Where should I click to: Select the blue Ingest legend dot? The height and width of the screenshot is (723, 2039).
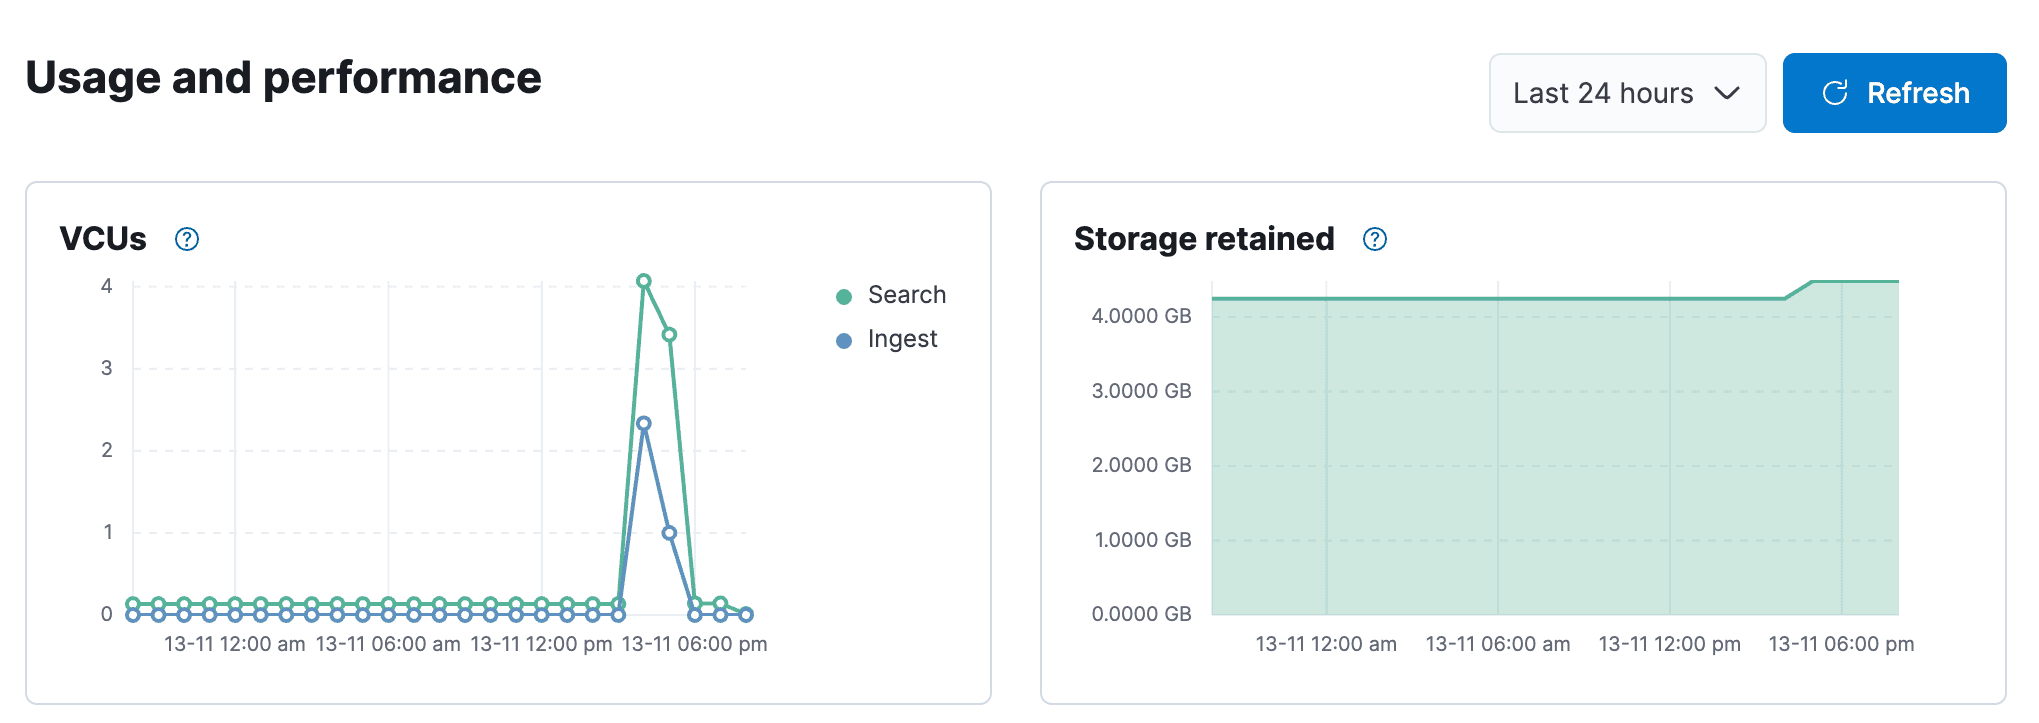844,339
